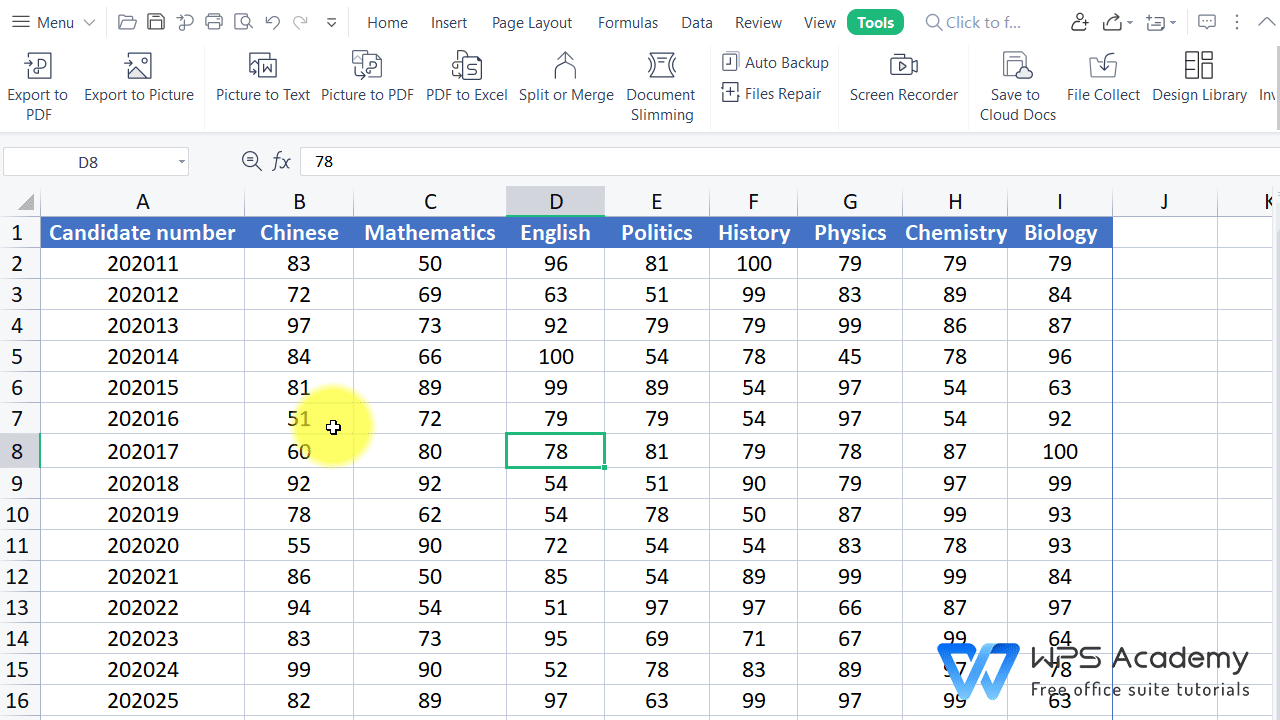Open the Name Box dropdown
Image resolution: width=1280 pixels, height=720 pixels.
tap(180, 161)
